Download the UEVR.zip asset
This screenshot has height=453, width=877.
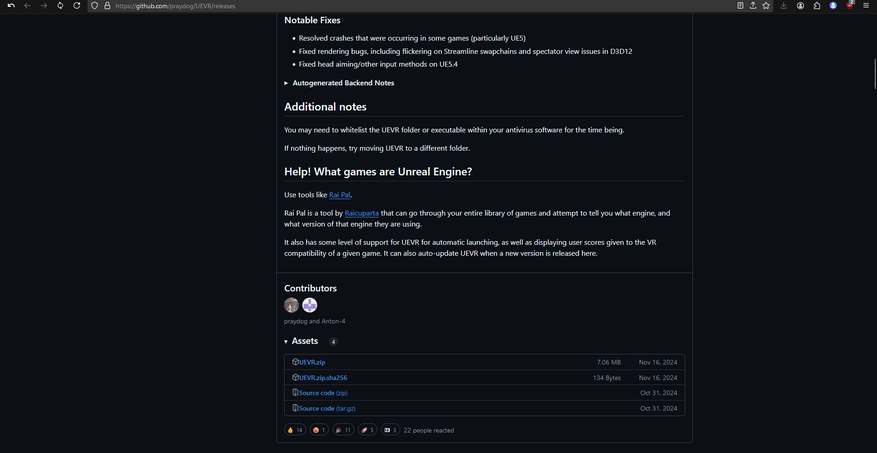[x=312, y=362]
